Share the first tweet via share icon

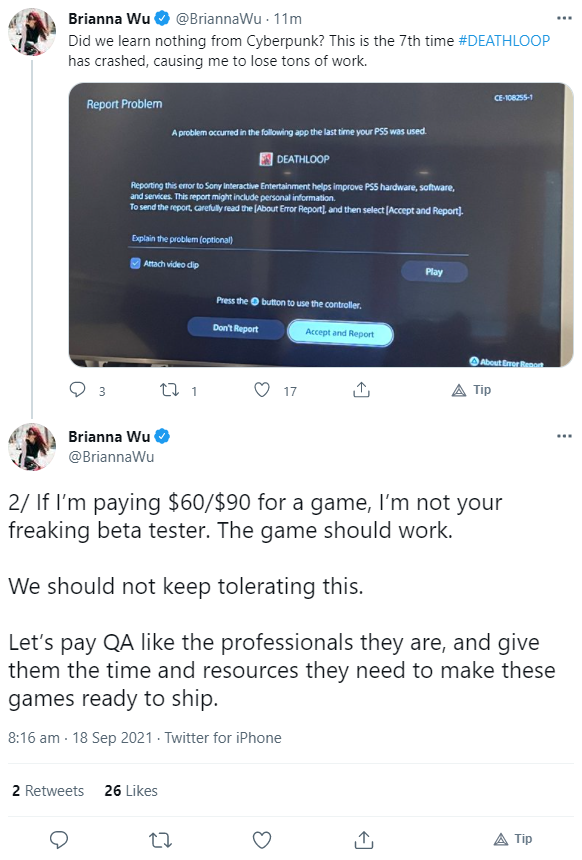click(x=361, y=390)
